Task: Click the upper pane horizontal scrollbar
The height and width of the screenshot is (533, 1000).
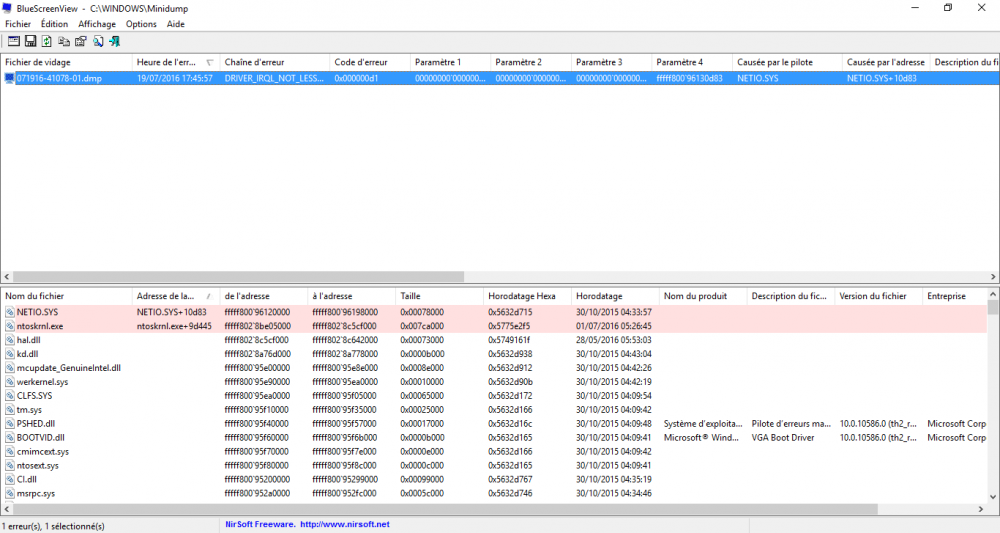Action: click(240, 277)
